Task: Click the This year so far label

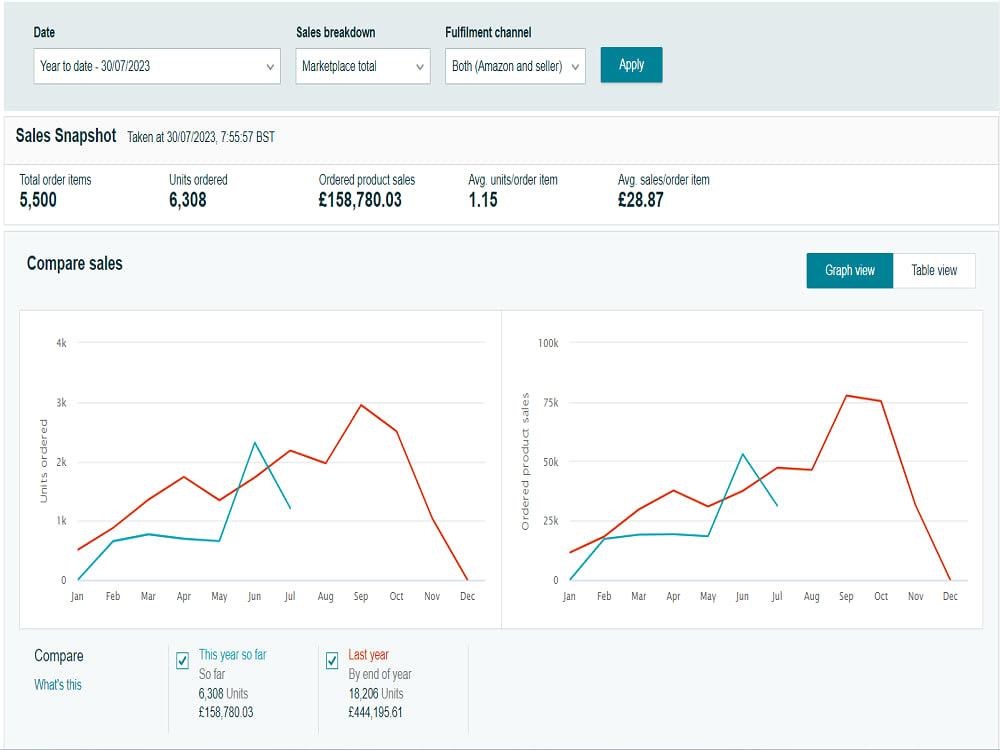Action: (x=233, y=655)
